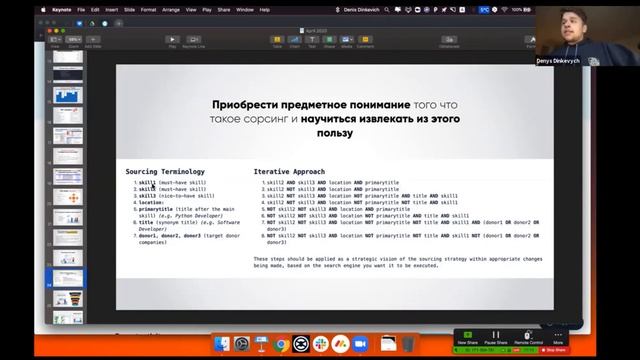Open the Window menu

tap(244, 10)
